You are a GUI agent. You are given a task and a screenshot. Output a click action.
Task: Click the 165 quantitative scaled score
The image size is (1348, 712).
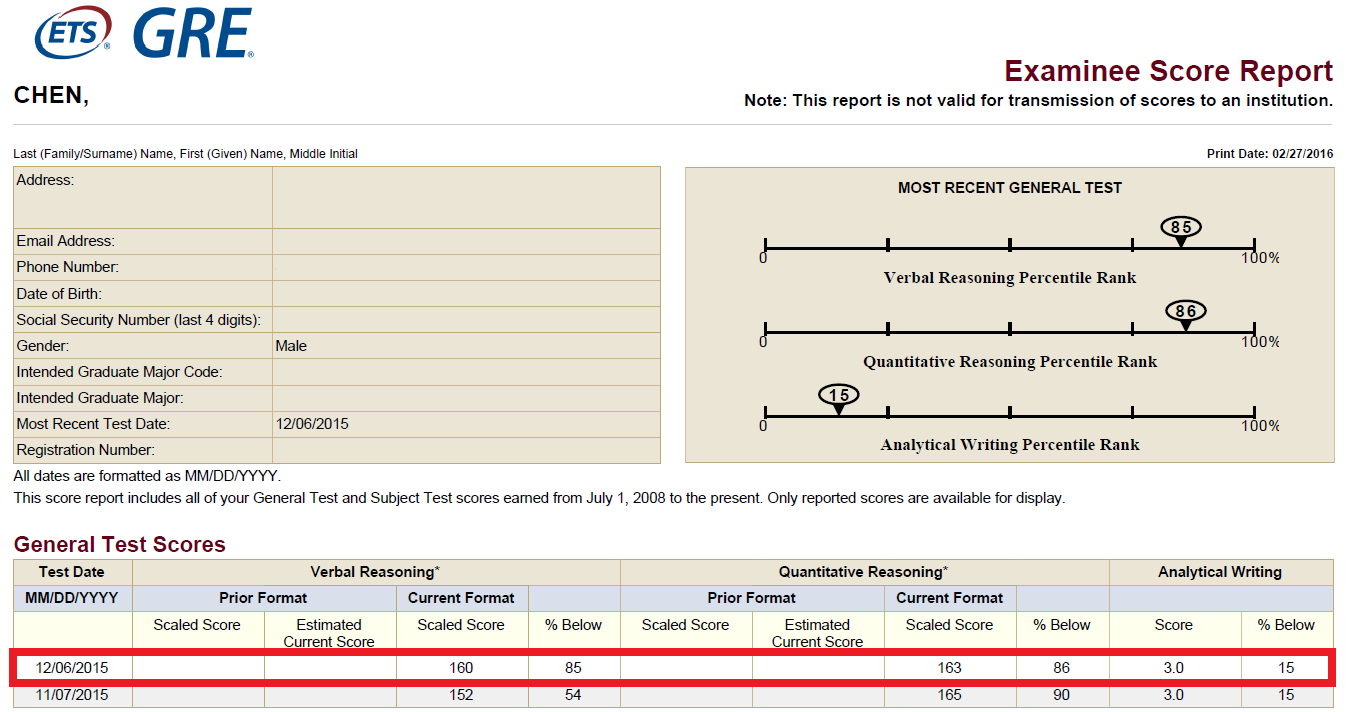click(949, 695)
